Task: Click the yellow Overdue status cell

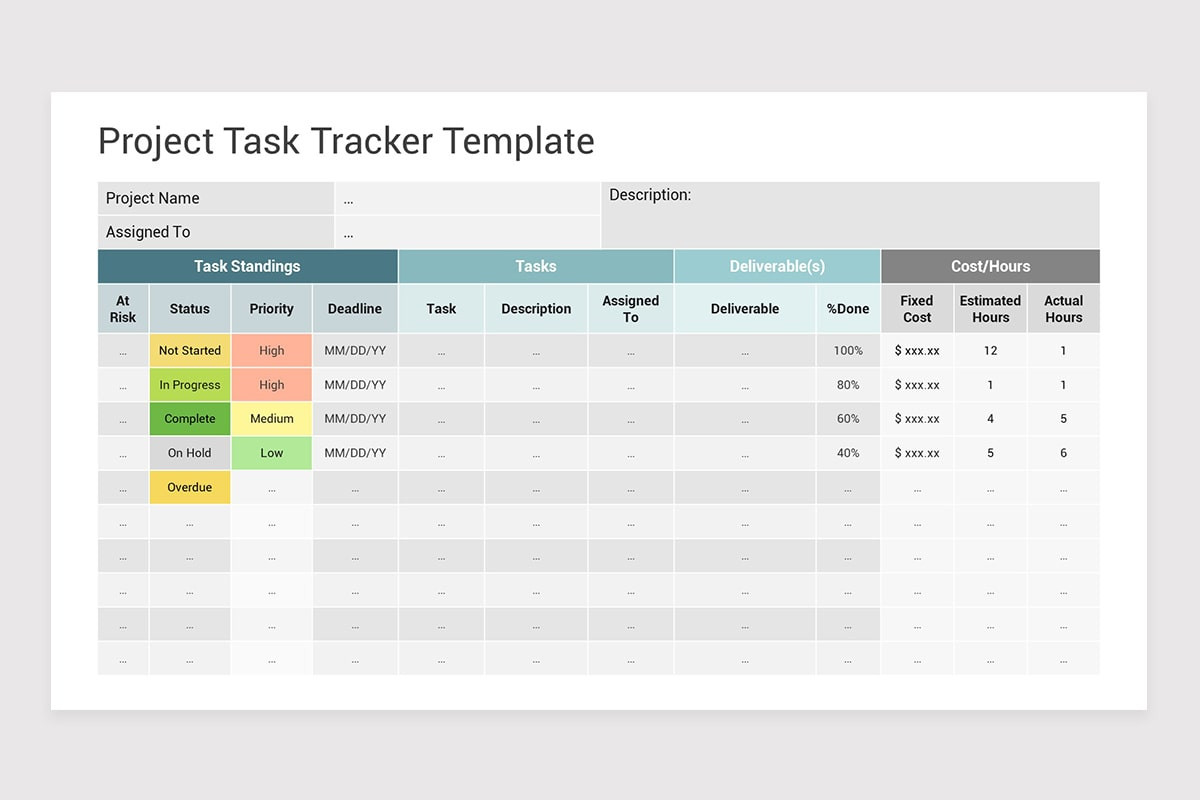Action: pyautogui.click(x=190, y=487)
